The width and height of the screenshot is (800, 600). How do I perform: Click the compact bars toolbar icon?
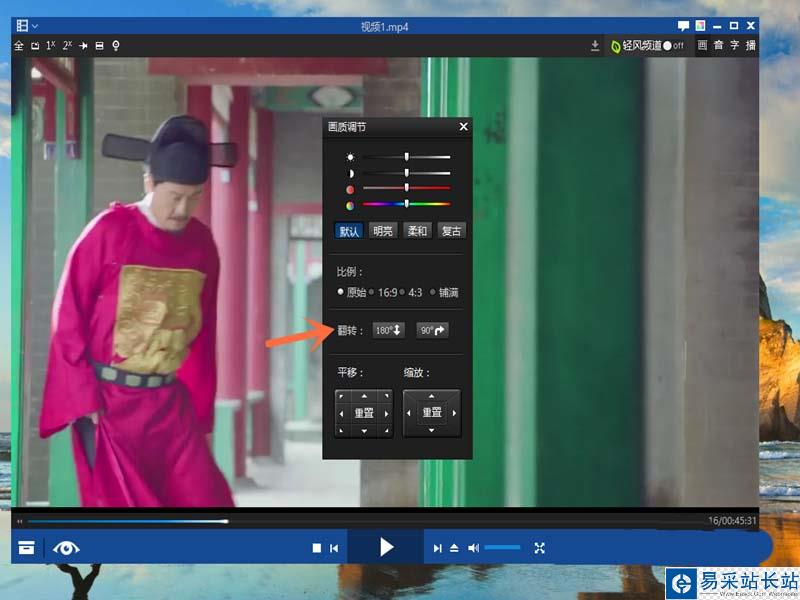click(x=99, y=46)
